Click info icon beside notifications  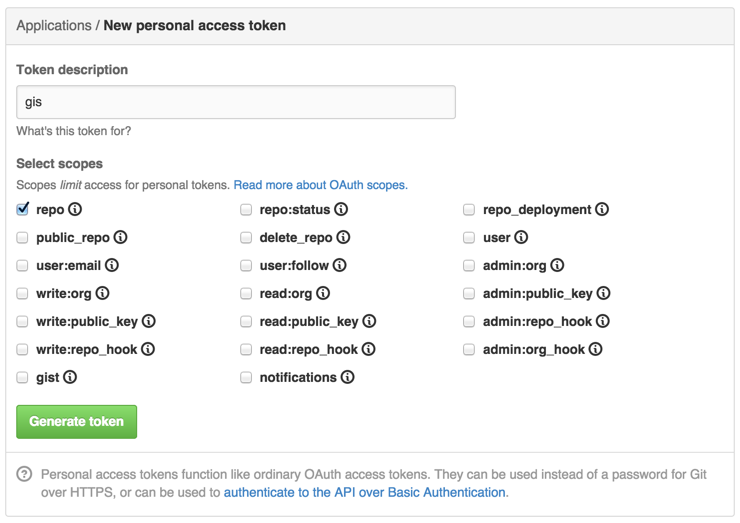coord(347,378)
